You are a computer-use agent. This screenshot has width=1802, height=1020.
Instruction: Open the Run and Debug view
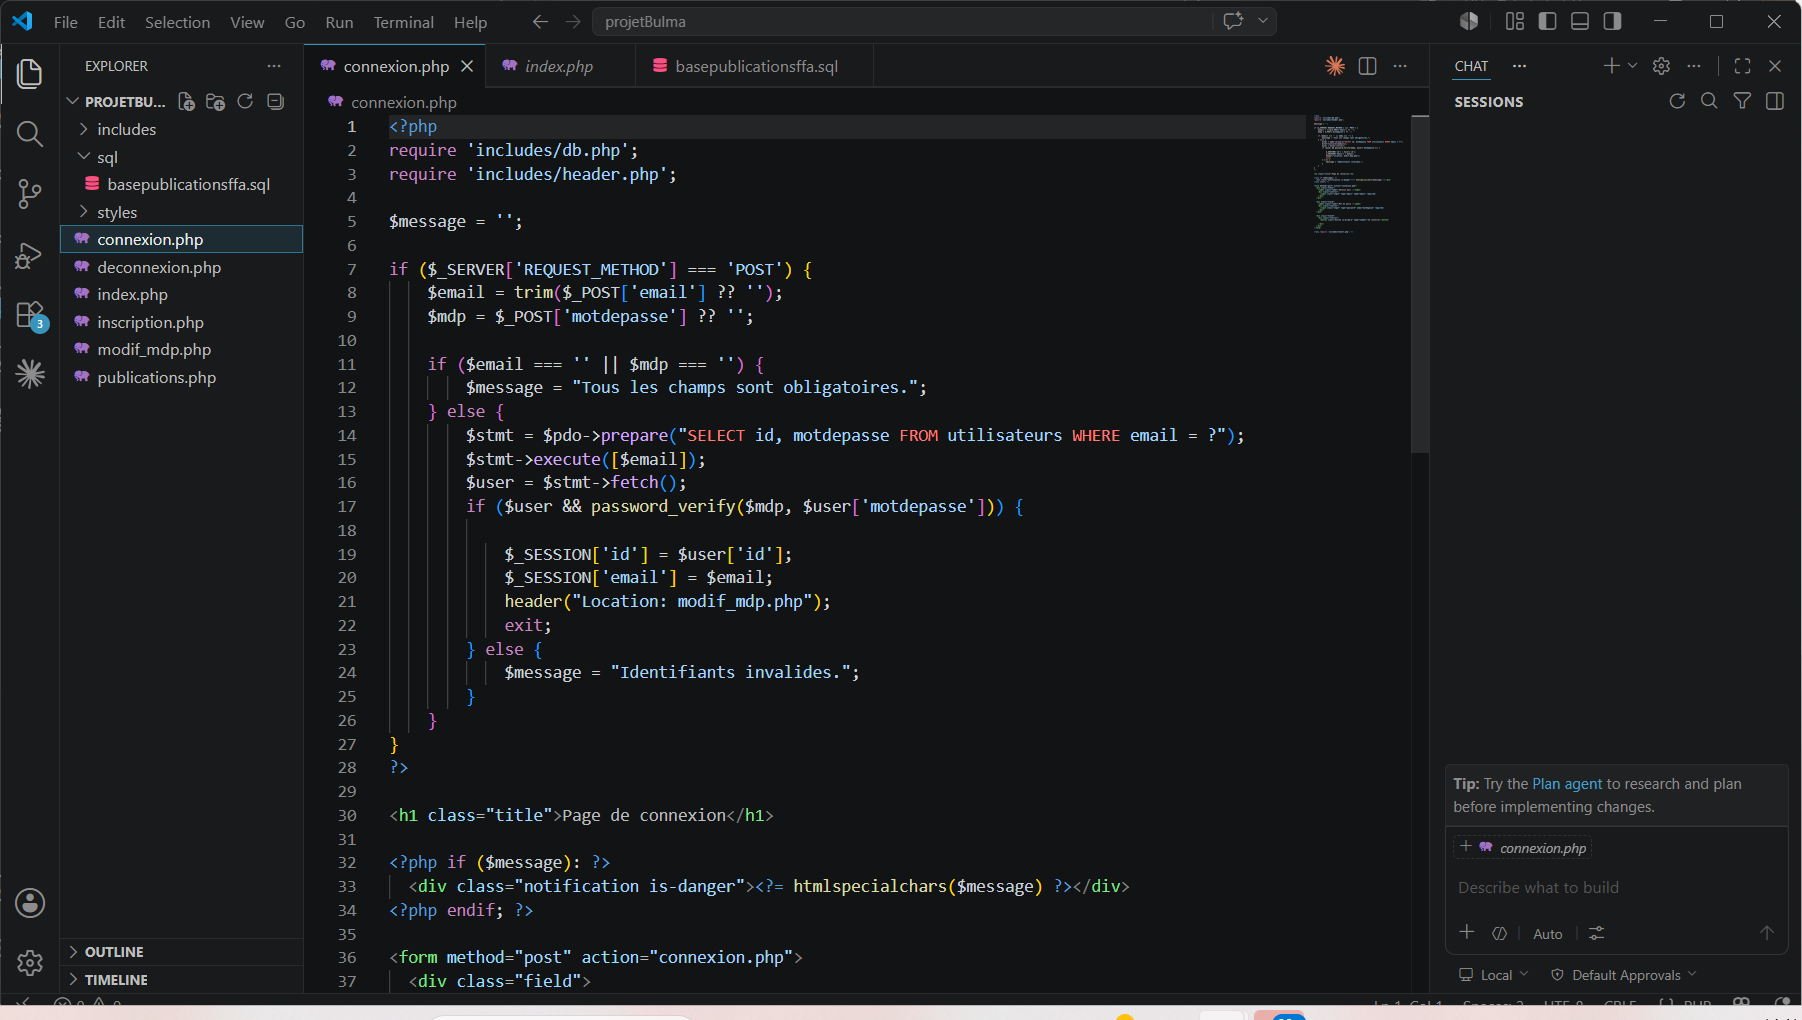[x=30, y=255]
